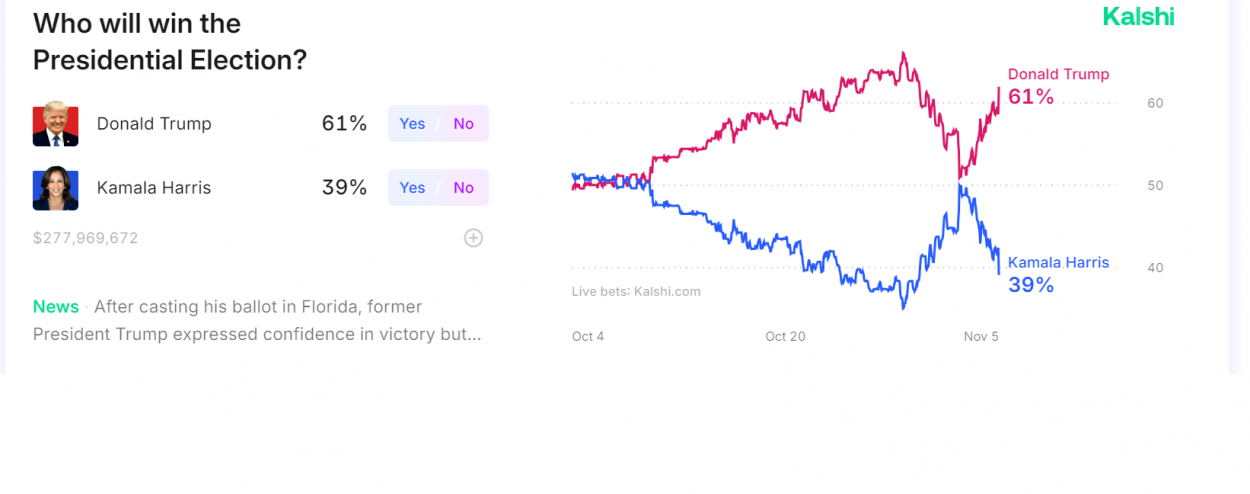
Task: Open the market title heading
Action: tap(169, 42)
